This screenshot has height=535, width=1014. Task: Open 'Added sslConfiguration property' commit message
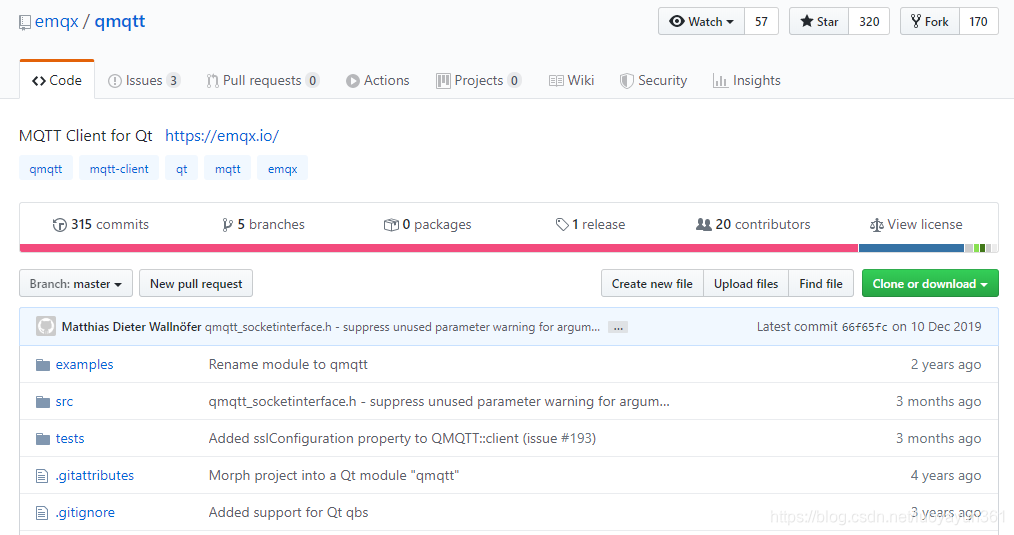point(402,438)
